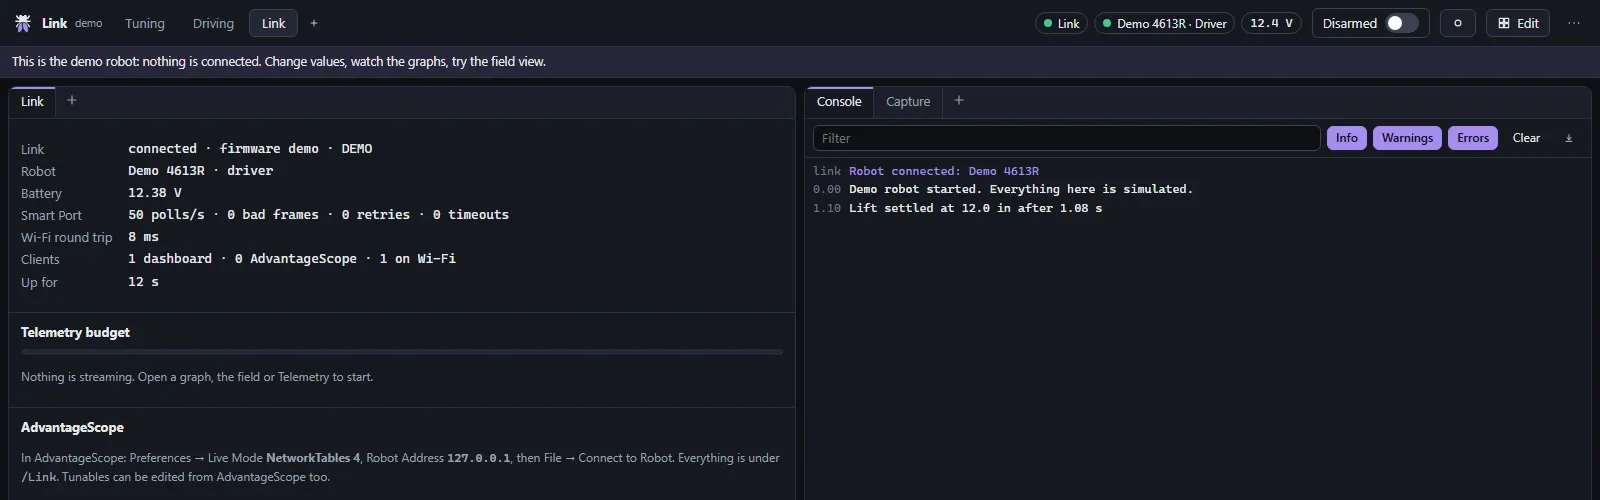Click the 'AdvantageScope' section heading
The width and height of the screenshot is (1600, 500).
pos(72,427)
